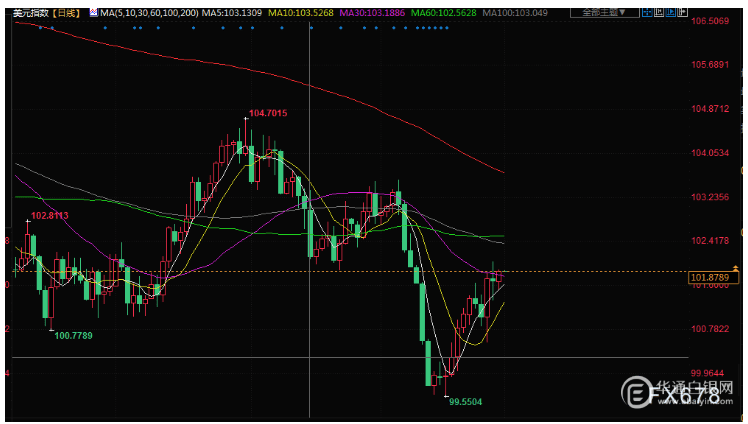Click the 99.5504 low price label

click(x=466, y=402)
